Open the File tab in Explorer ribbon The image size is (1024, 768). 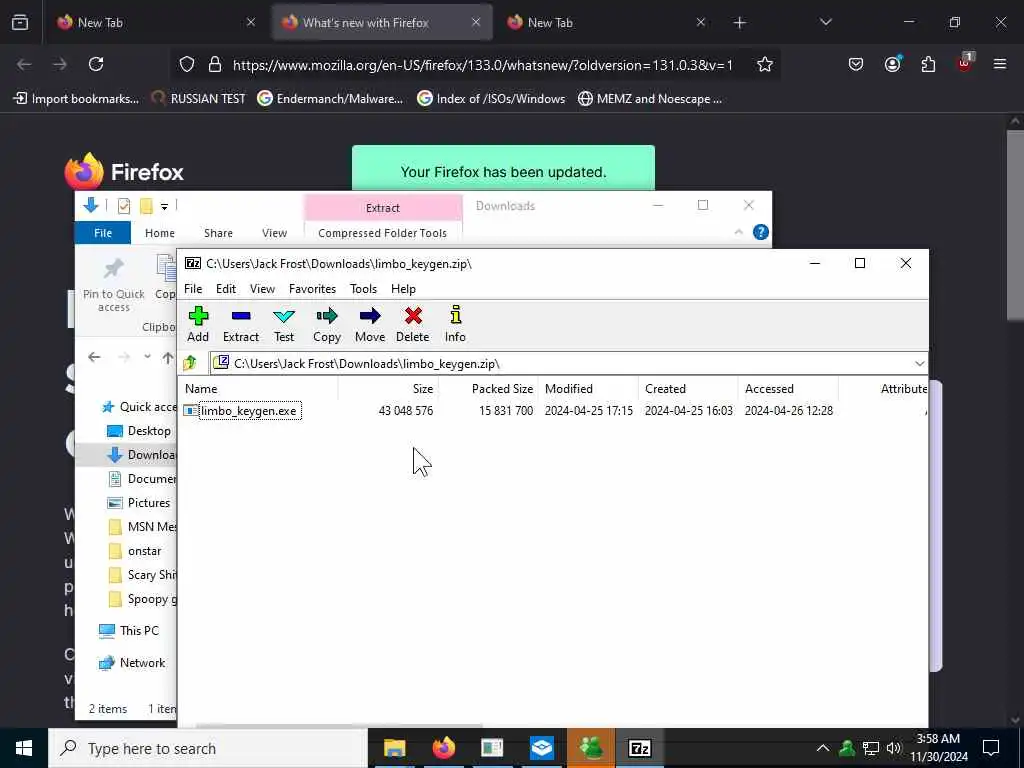(103, 233)
